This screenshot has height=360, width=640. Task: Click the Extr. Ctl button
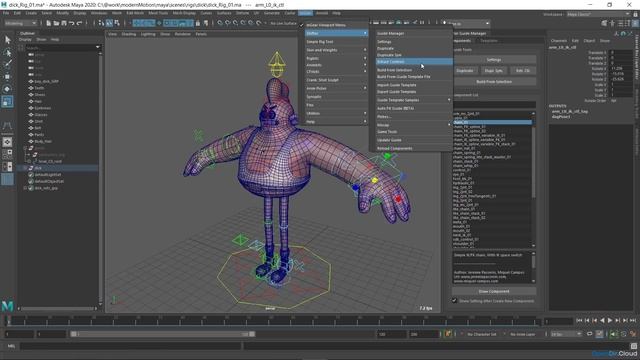tap(522, 71)
